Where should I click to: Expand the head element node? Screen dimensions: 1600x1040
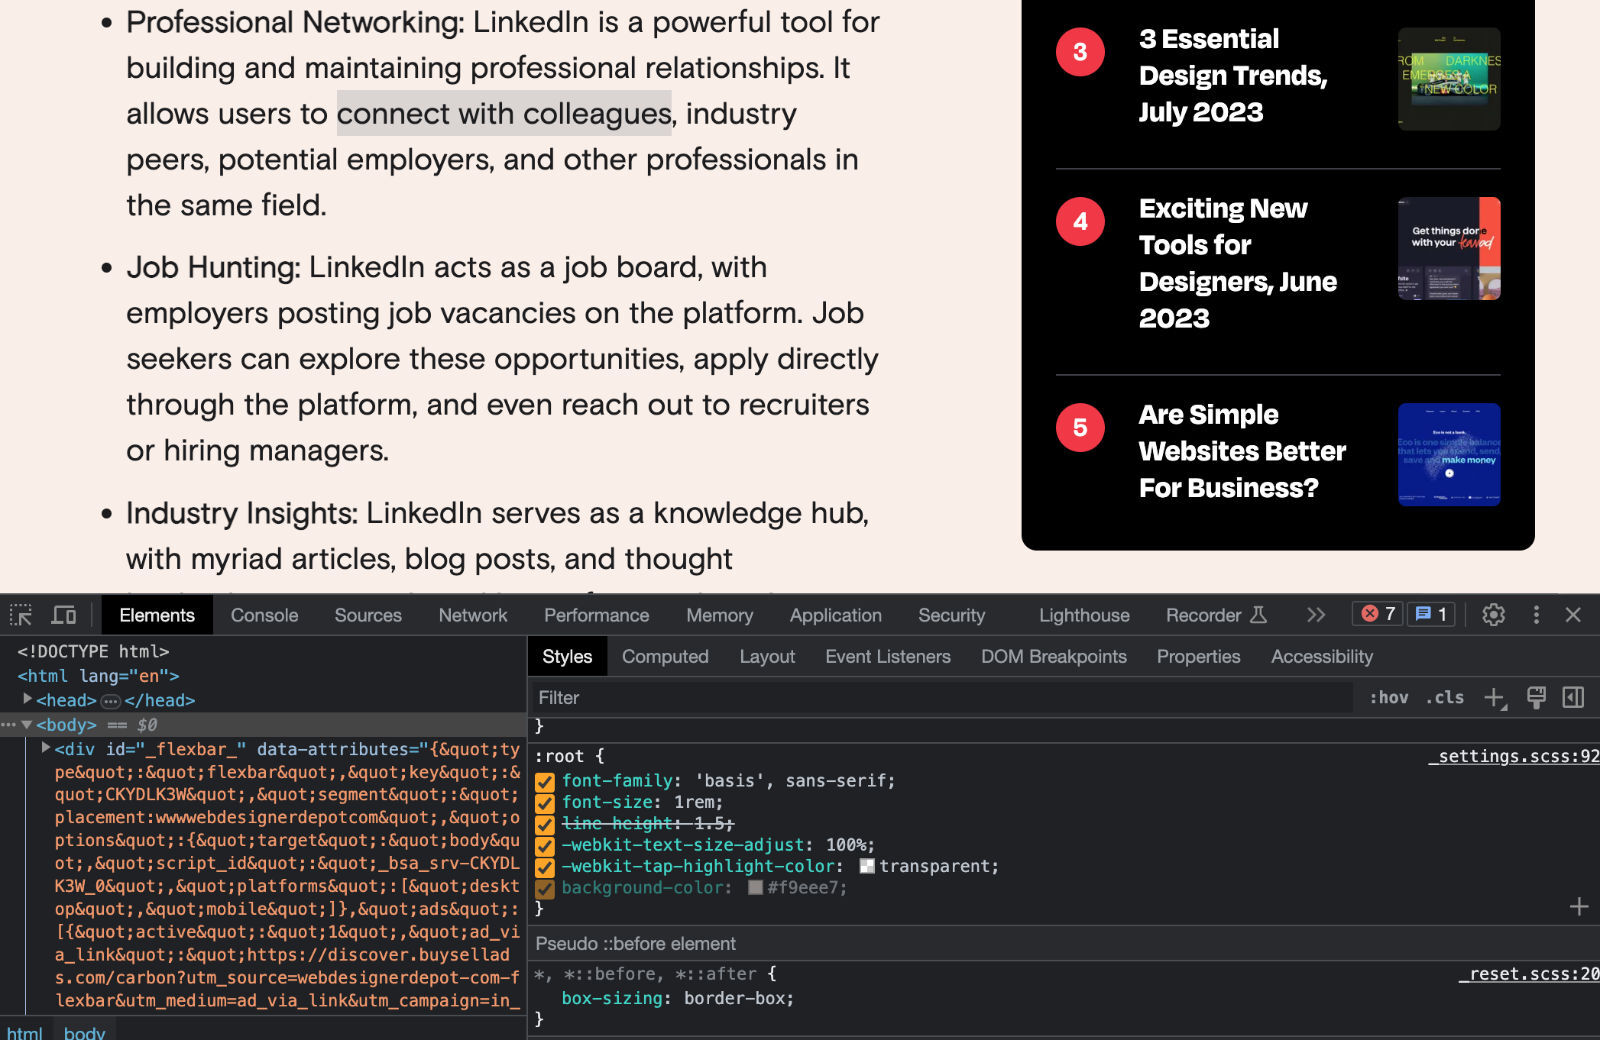(x=28, y=700)
